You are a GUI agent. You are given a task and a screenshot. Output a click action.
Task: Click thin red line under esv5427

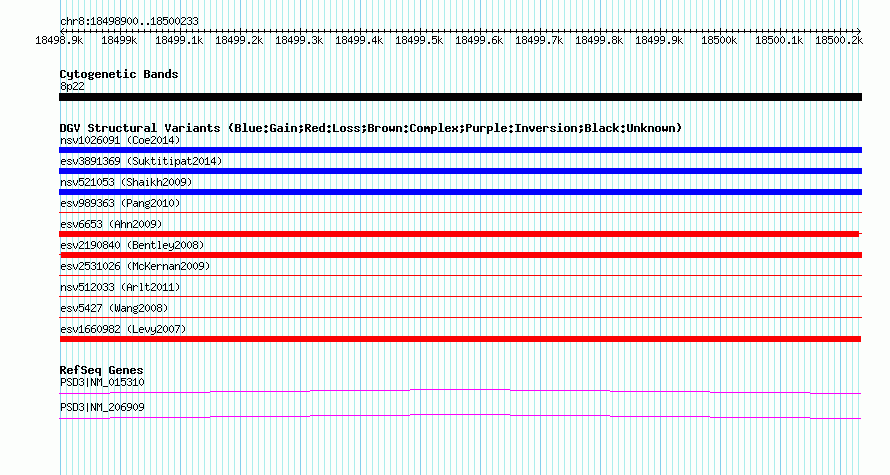[x=460, y=318]
